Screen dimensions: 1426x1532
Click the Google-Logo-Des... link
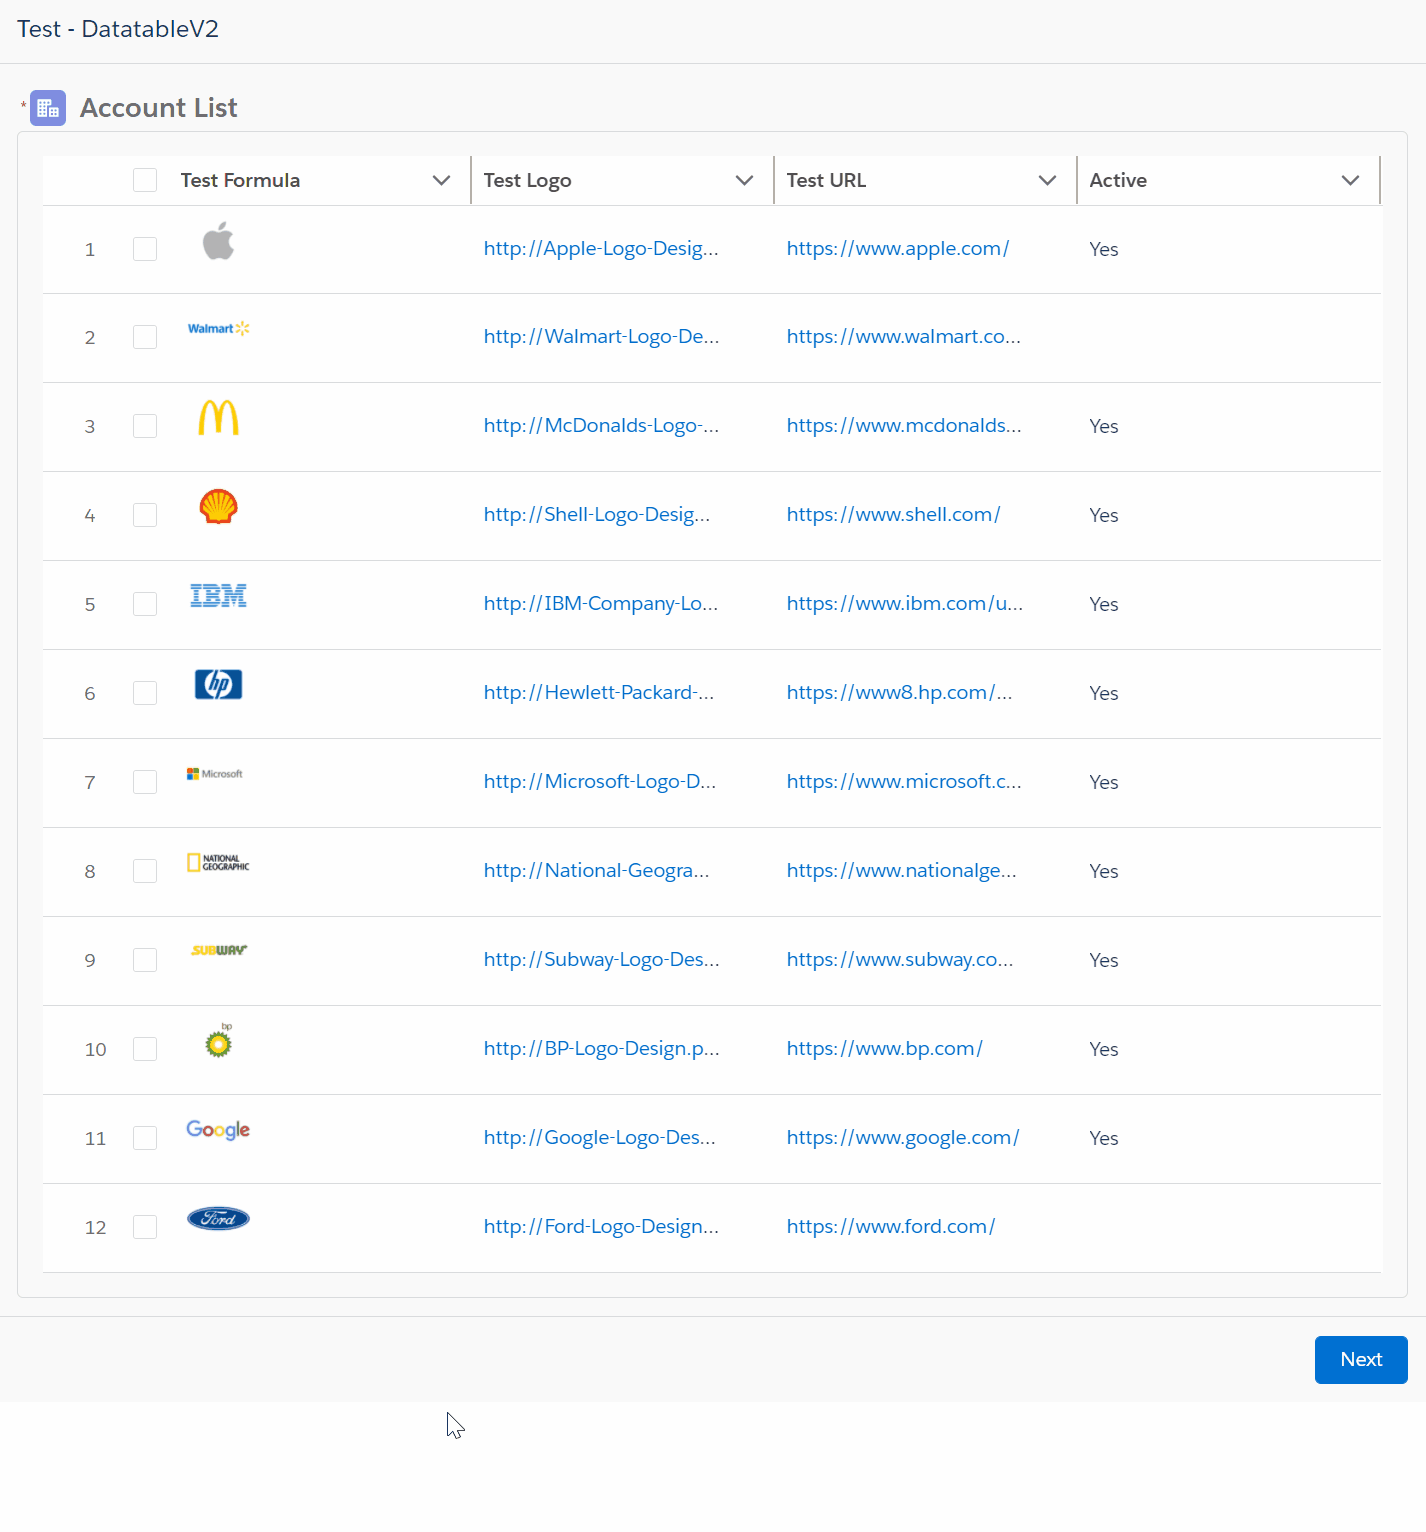[600, 1138]
